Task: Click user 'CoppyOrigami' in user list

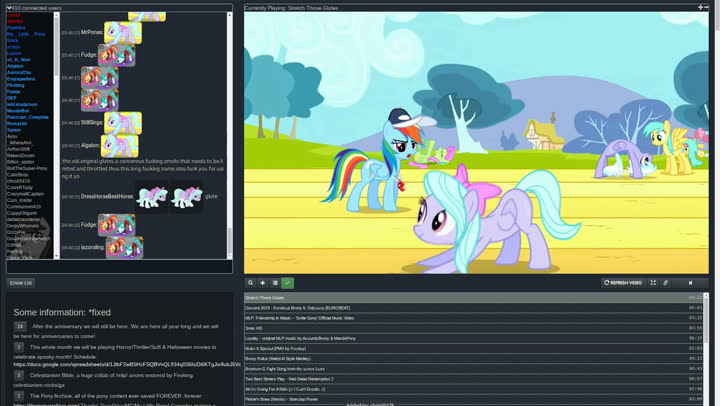Action: click(22, 213)
